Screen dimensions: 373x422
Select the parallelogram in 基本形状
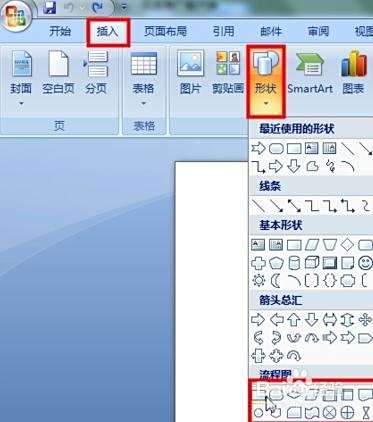click(x=312, y=245)
